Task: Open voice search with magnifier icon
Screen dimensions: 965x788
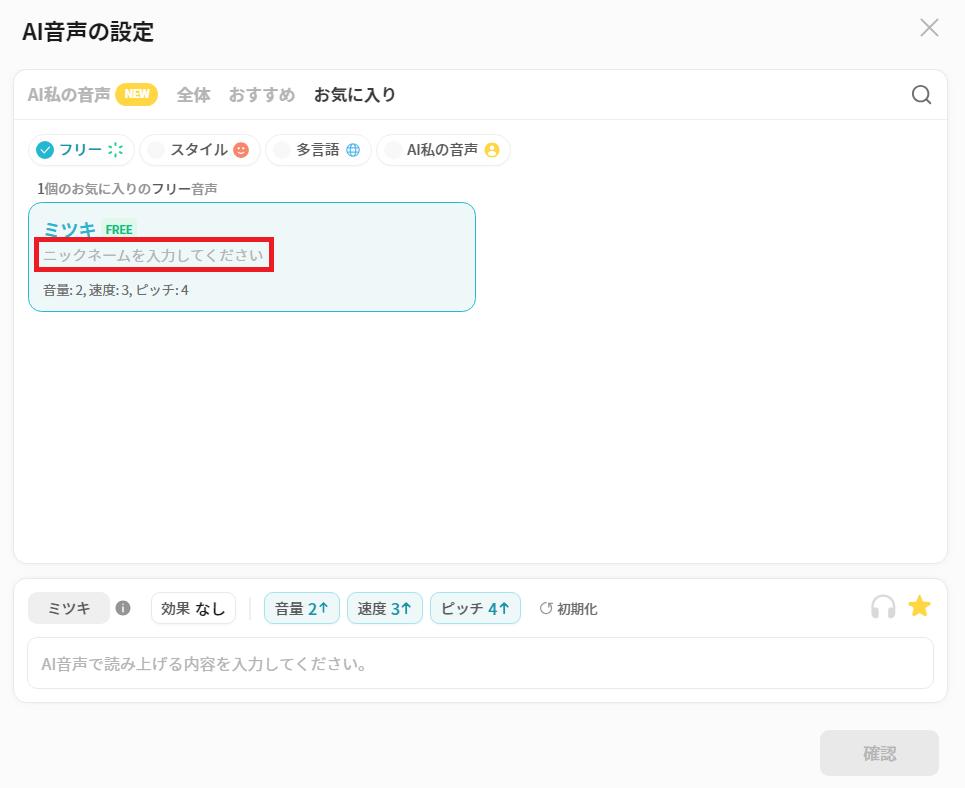Action: pos(921,95)
